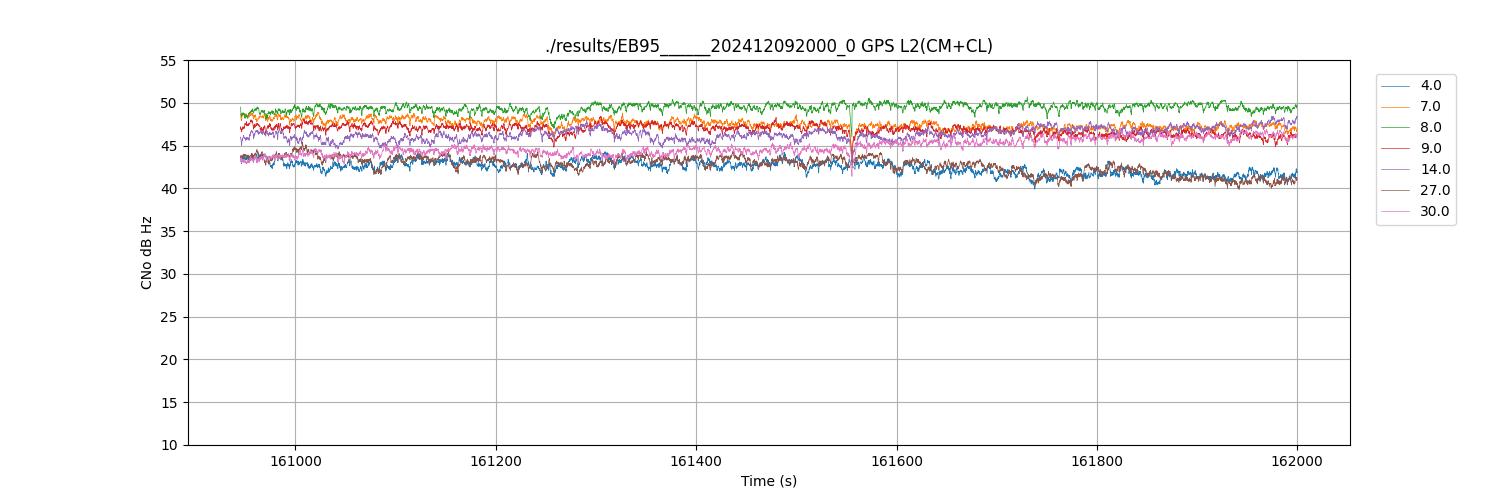Click the purple 14.0 legend line sample

coord(1395,170)
